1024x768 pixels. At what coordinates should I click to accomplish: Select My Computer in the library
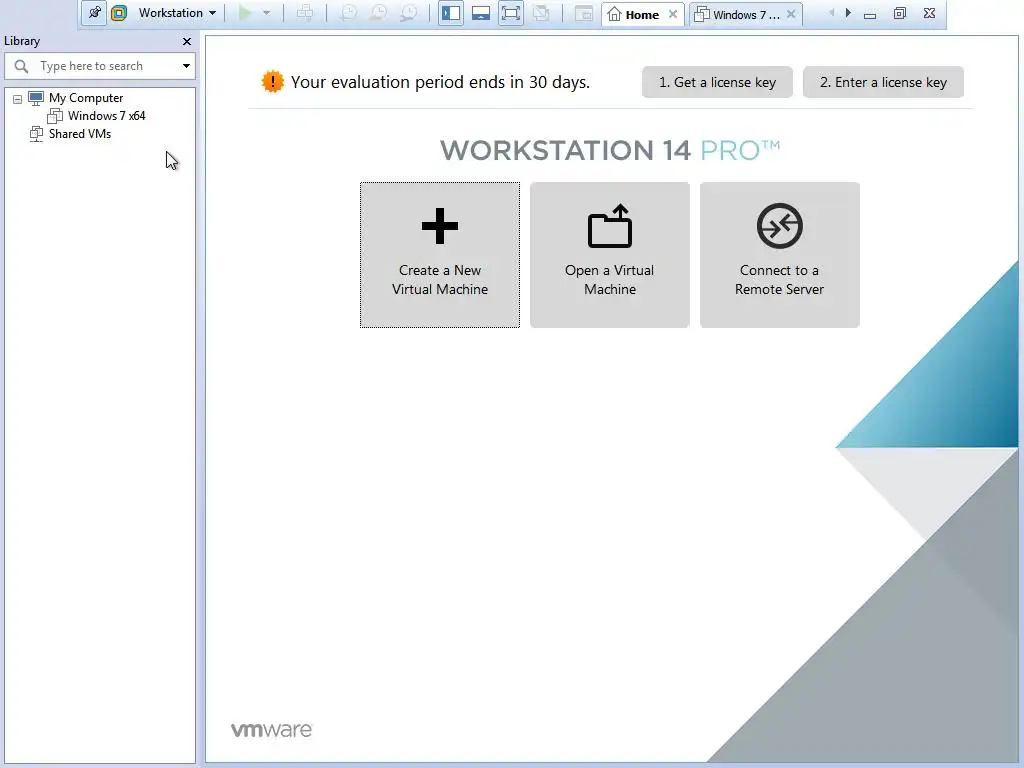86,98
